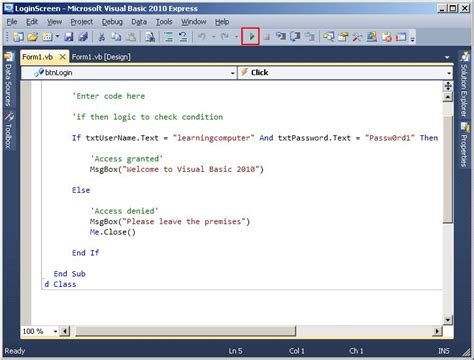Screen dimensions: 474x360
Task: Click the last window icon in the toolbar
Action: point(401,36)
